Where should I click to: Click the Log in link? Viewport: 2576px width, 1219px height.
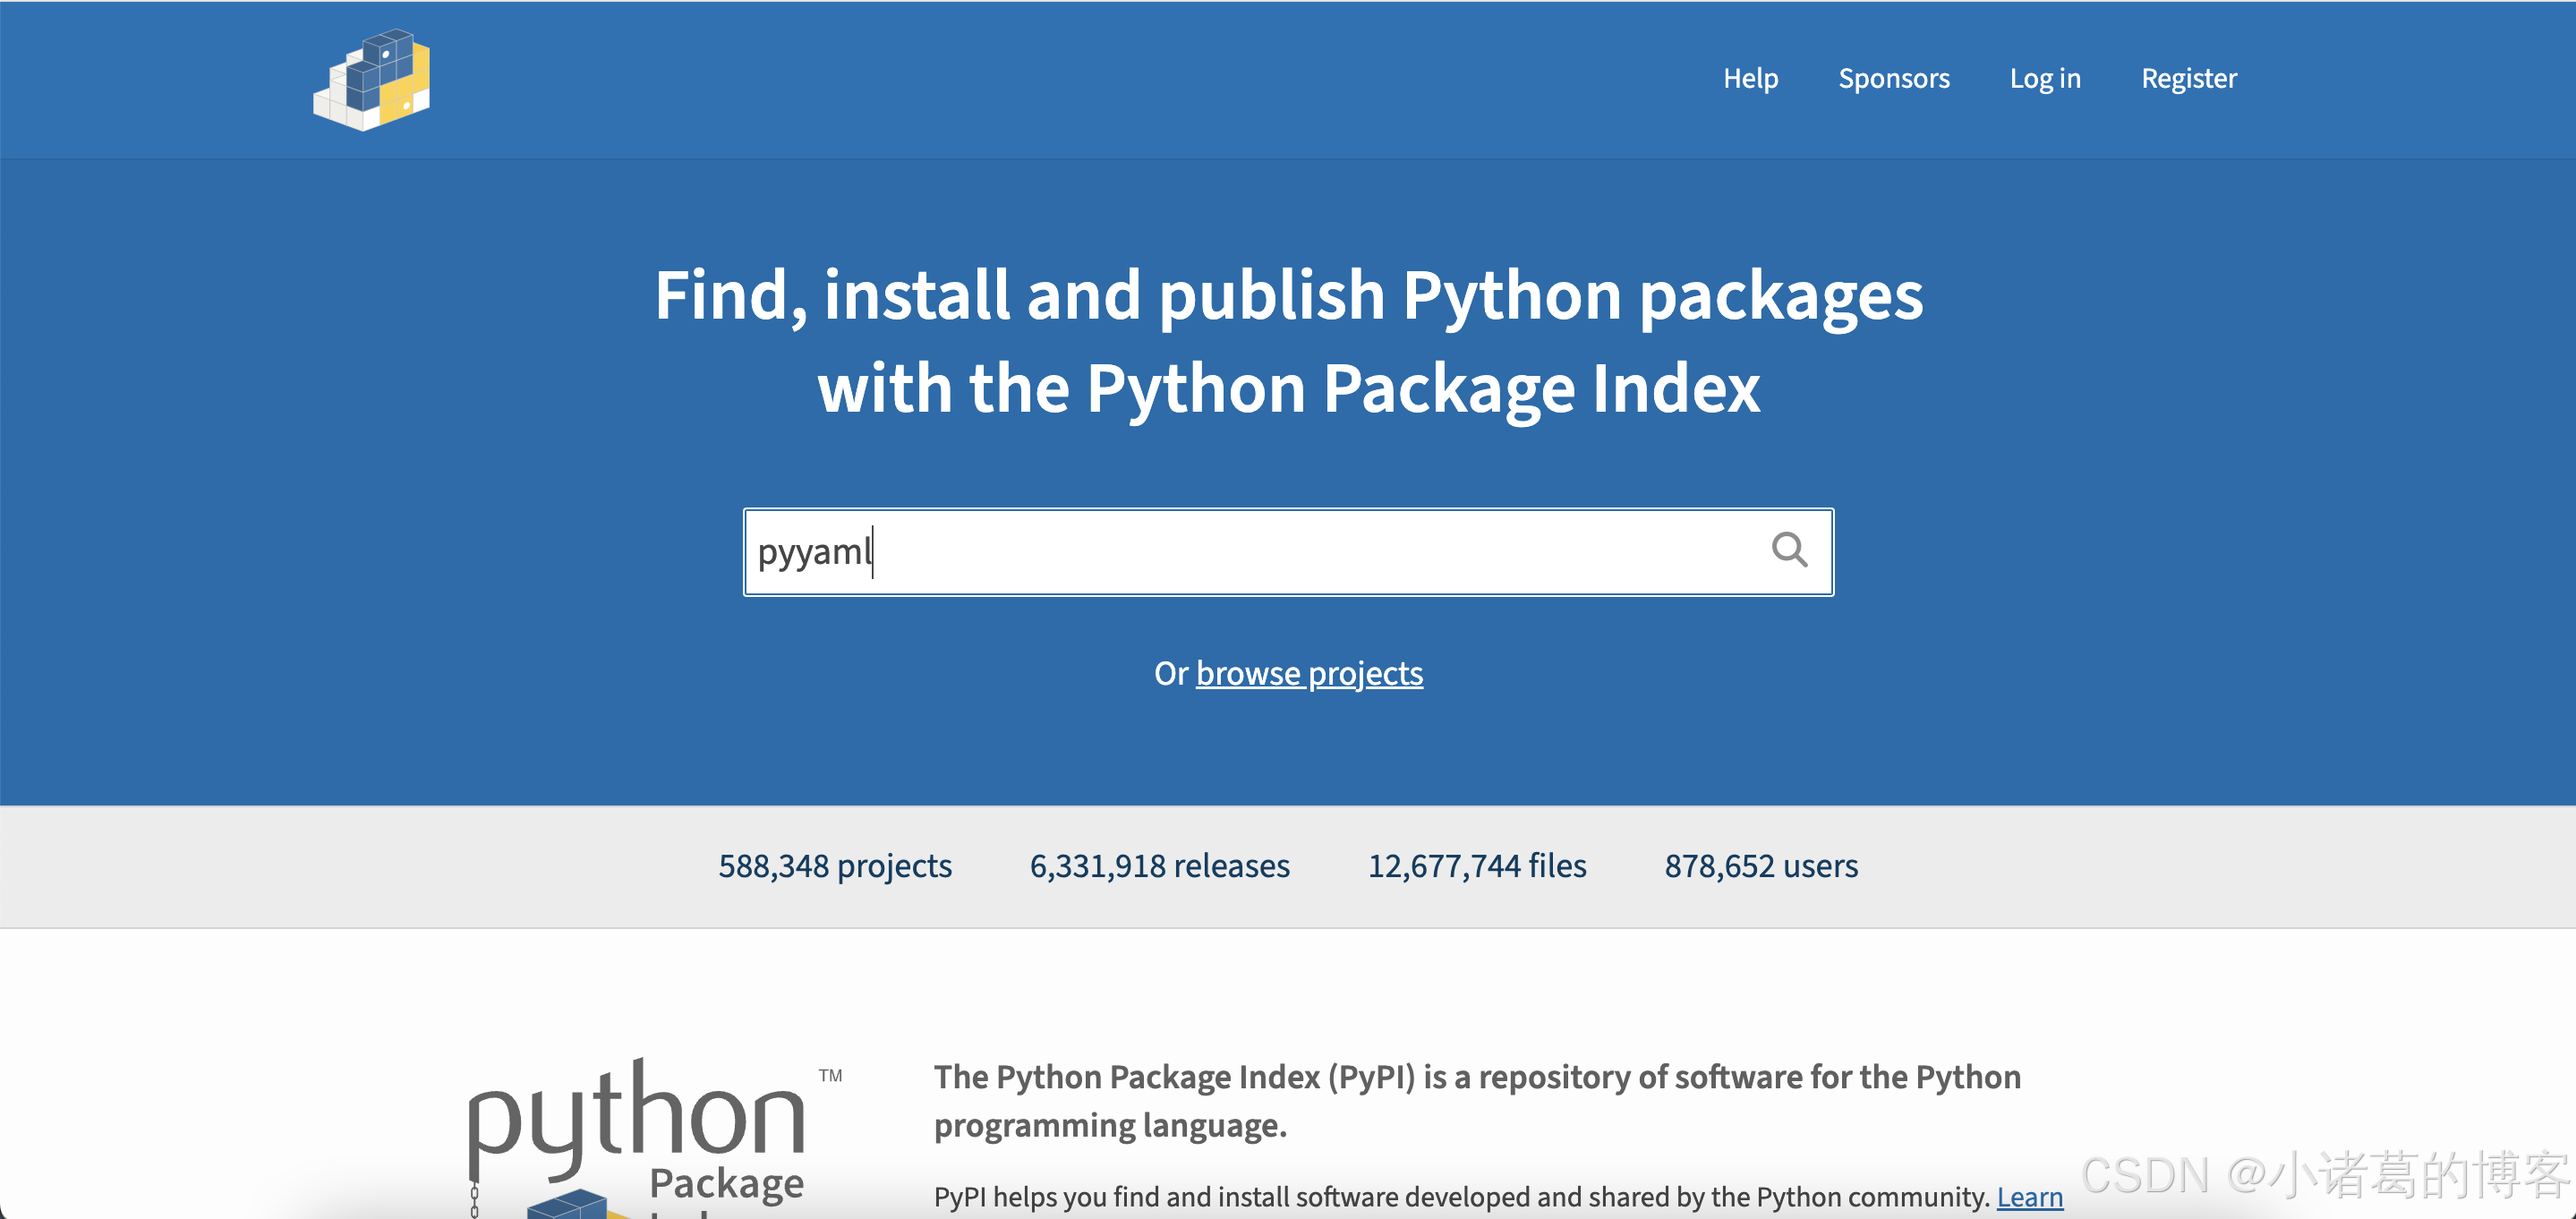coord(2044,78)
